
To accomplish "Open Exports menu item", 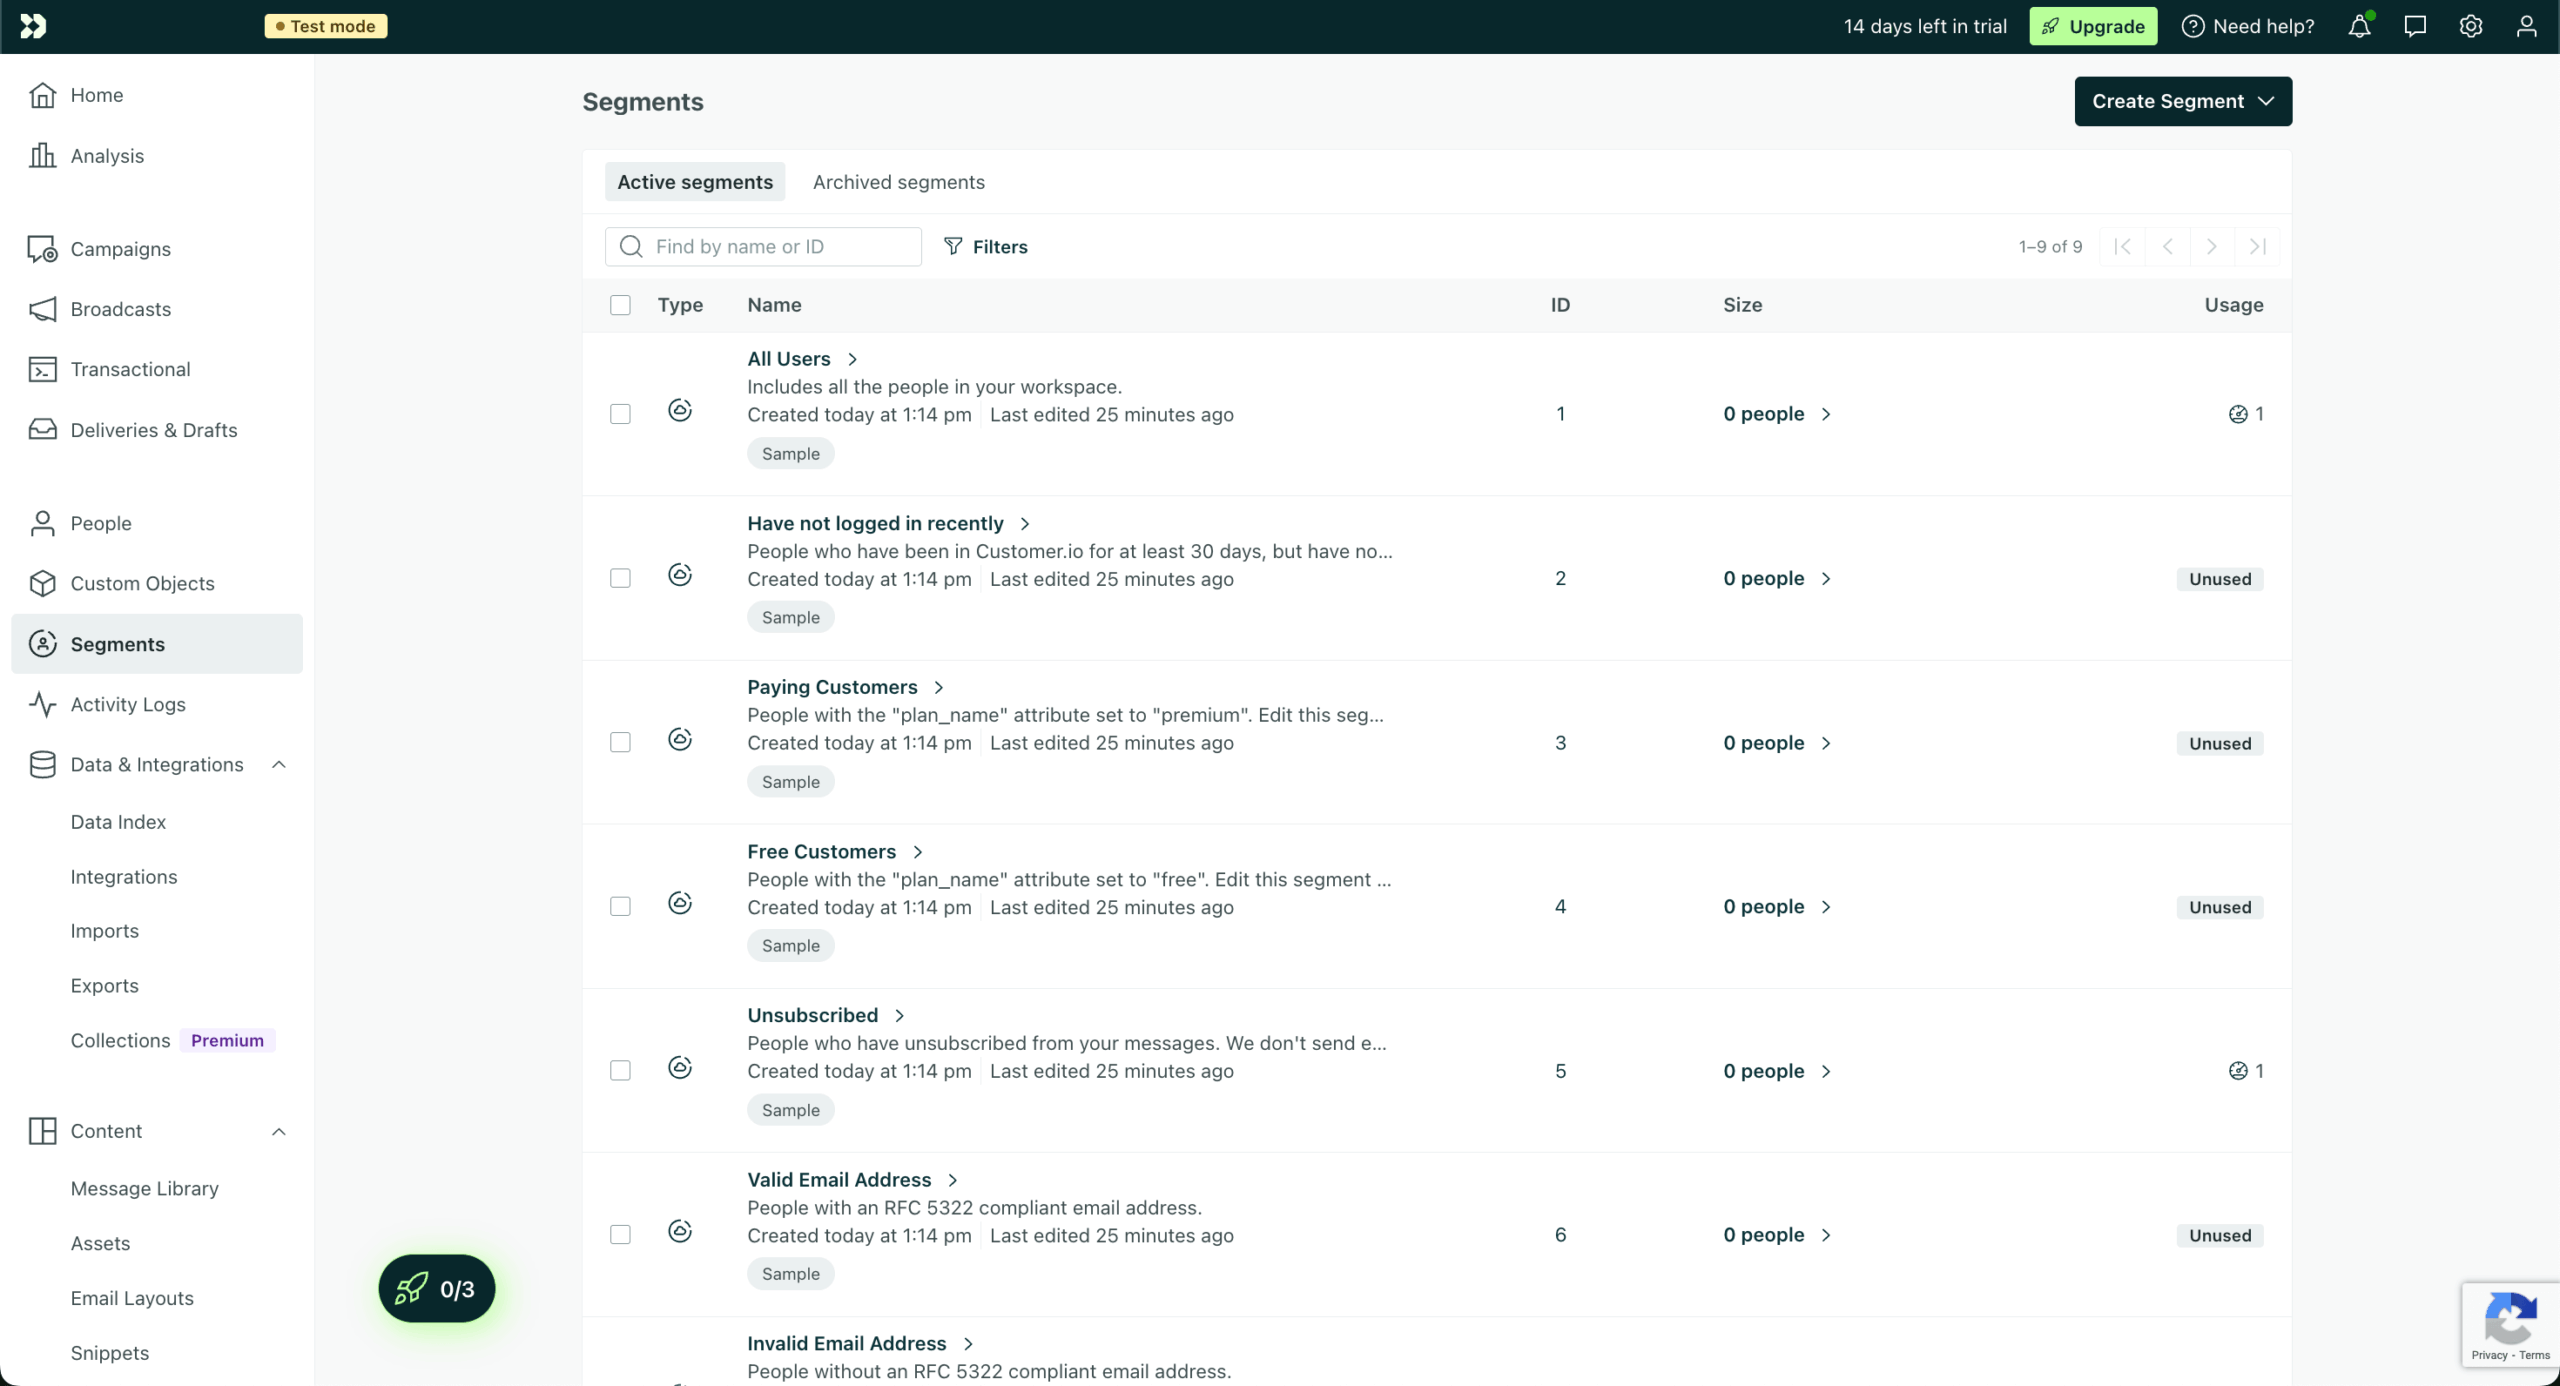I will point(104,986).
